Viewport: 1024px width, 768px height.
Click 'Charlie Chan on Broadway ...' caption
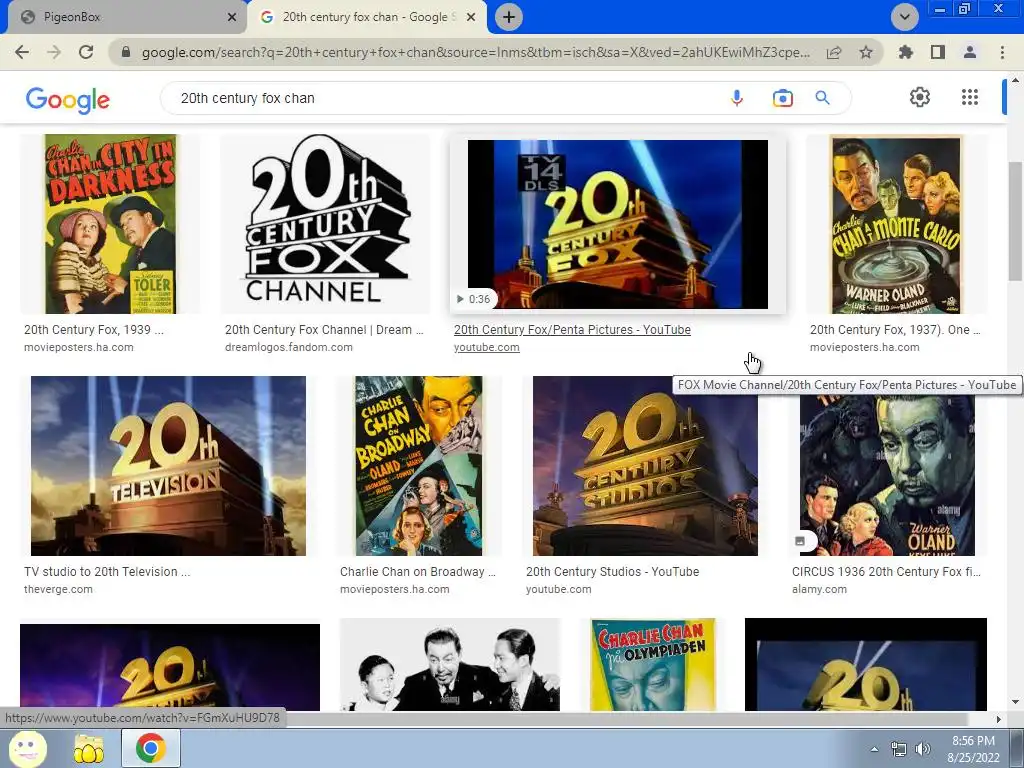418,571
